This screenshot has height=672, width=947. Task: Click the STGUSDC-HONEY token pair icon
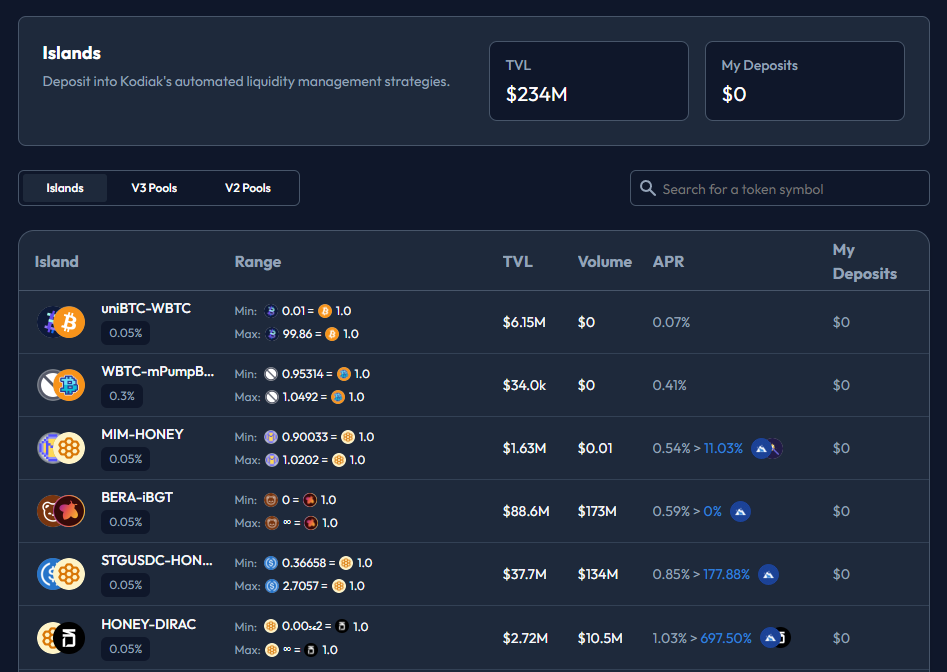(61, 574)
